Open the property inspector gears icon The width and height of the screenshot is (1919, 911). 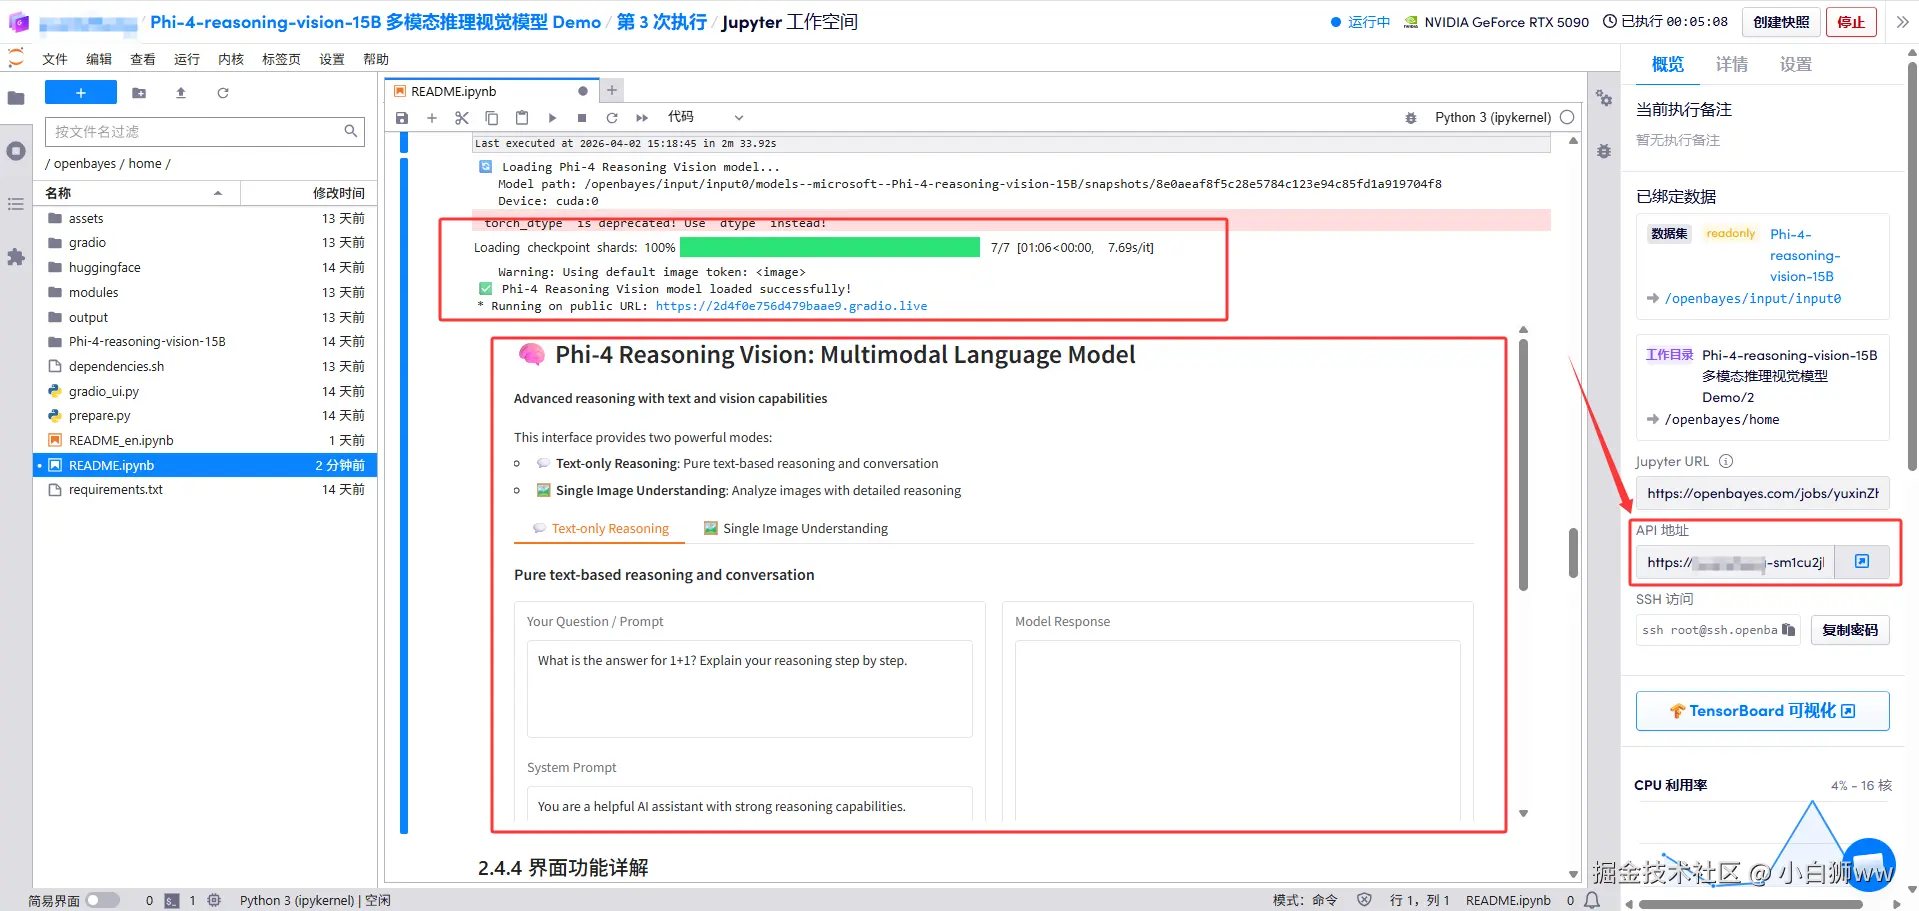(x=1604, y=98)
